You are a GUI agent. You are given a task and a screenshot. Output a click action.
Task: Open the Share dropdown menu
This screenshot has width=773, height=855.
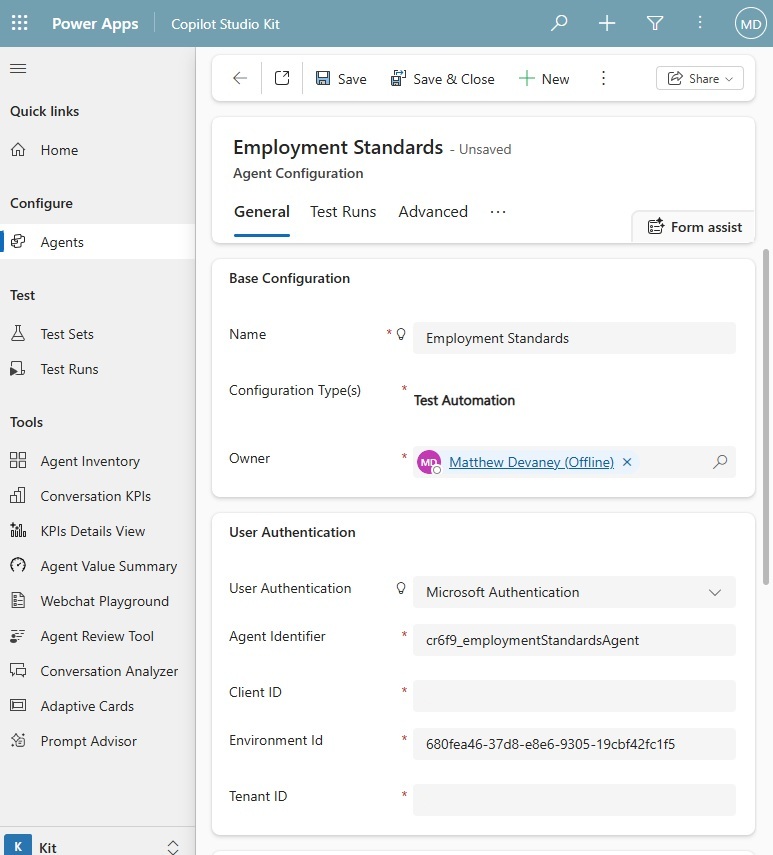(x=699, y=79)
